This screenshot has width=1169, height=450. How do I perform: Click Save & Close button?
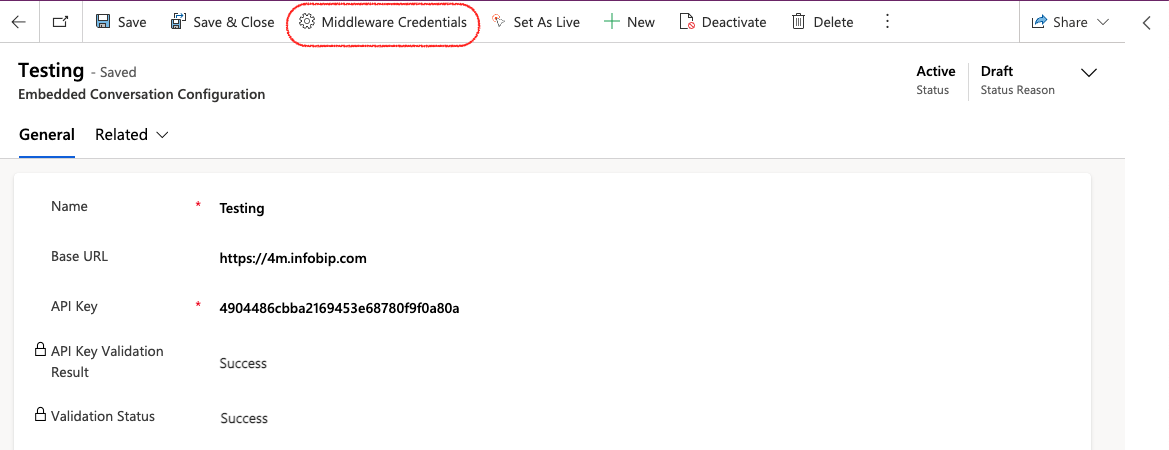(x=222, y=22)
